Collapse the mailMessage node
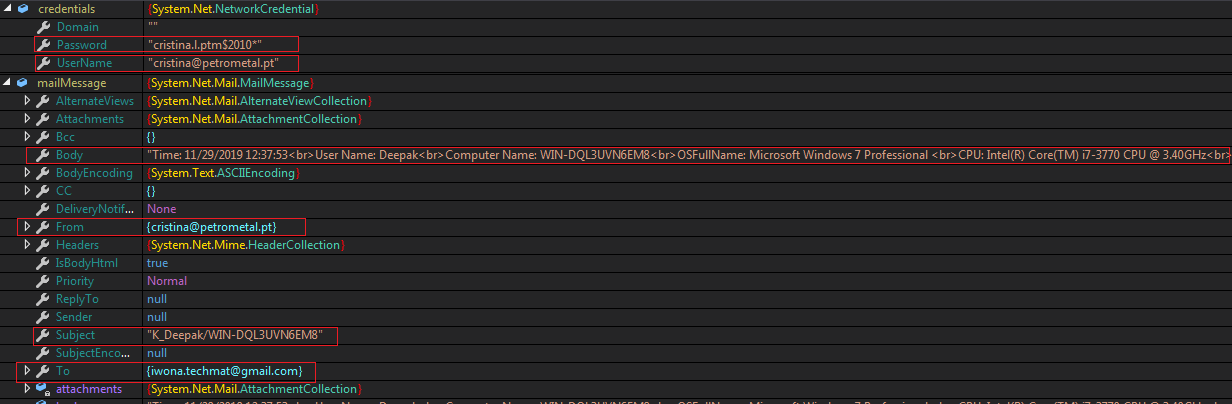The image size is (1232, 404). pos(8,83)
